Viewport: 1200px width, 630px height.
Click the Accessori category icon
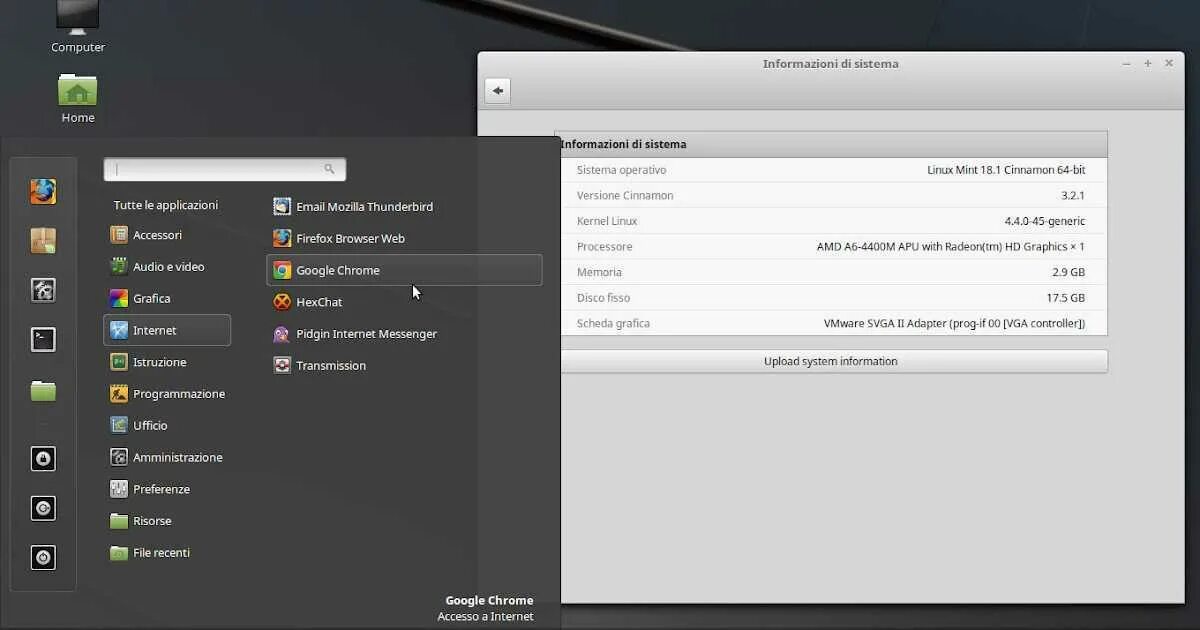point(119,235)
